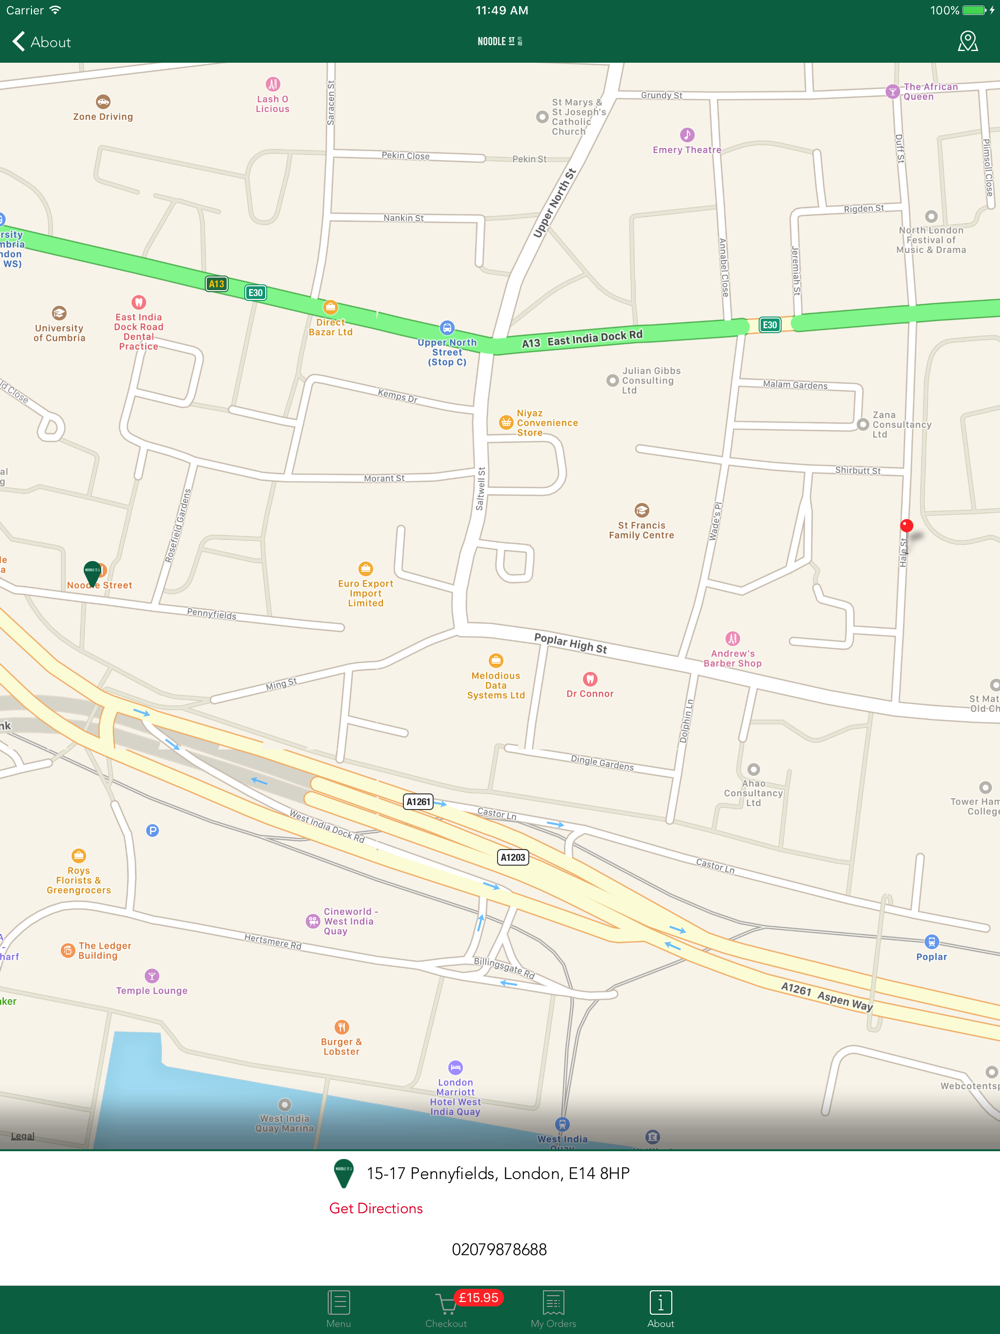Tap the £15.95 cart badge
Image resolution: width=1000 pixels, height=1334 pixels.
479,1298
